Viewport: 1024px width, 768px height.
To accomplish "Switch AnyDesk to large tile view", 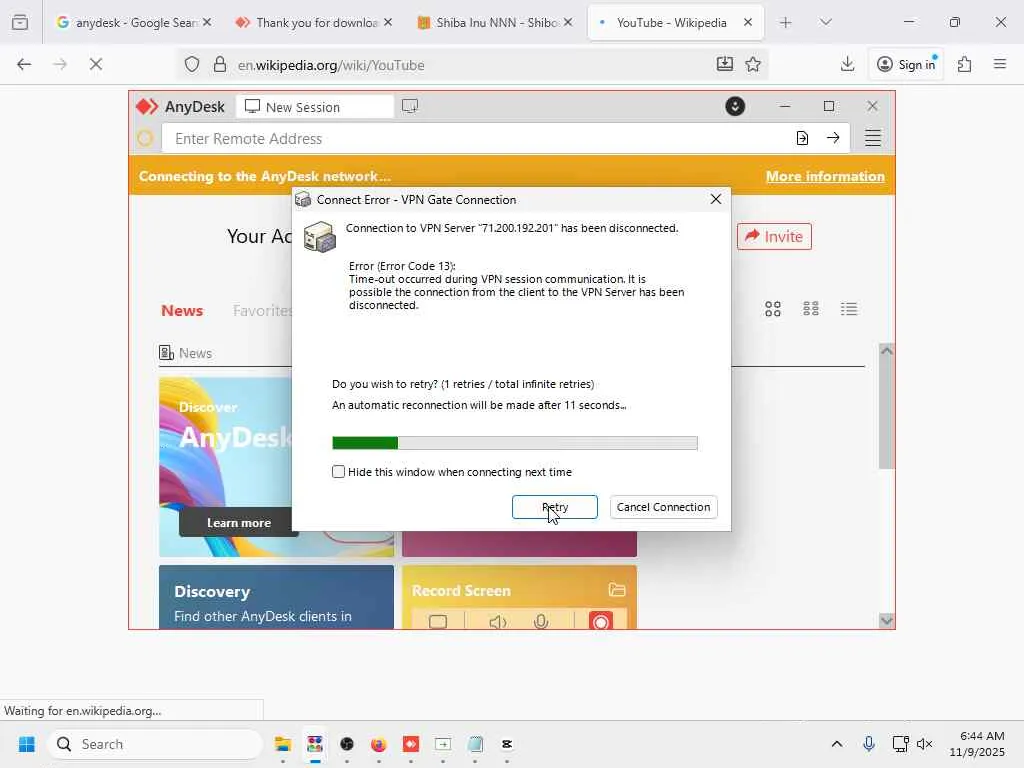I will pyautogui.click(x=773, y=309).
